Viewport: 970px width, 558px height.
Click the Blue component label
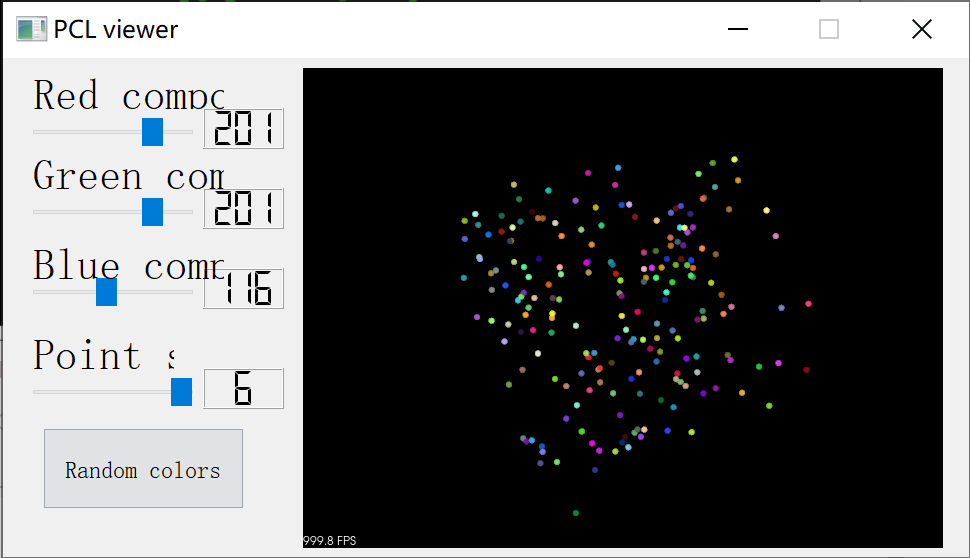pos(129,265)
